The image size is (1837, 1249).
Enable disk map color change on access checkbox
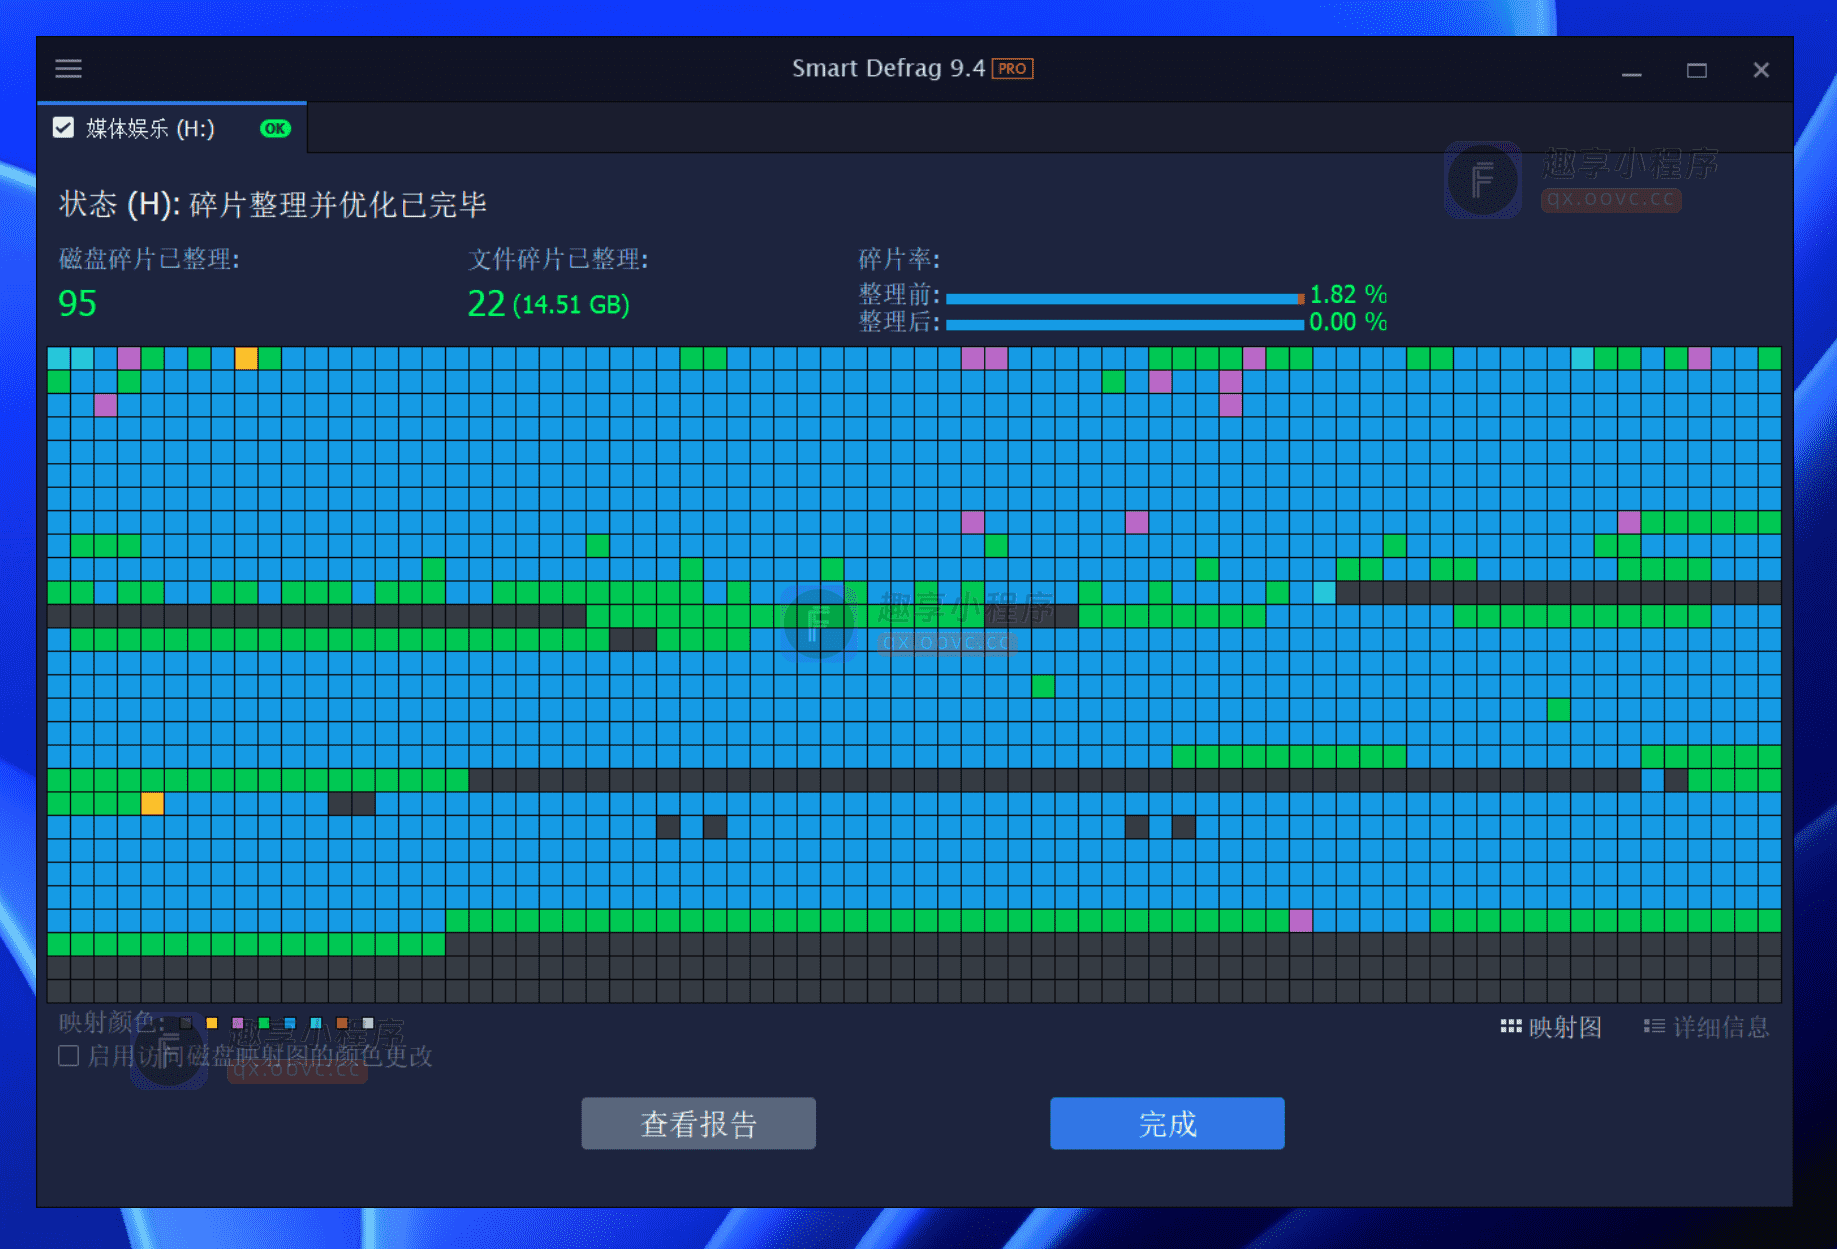pyautogui.click(x=69, y=1056)
